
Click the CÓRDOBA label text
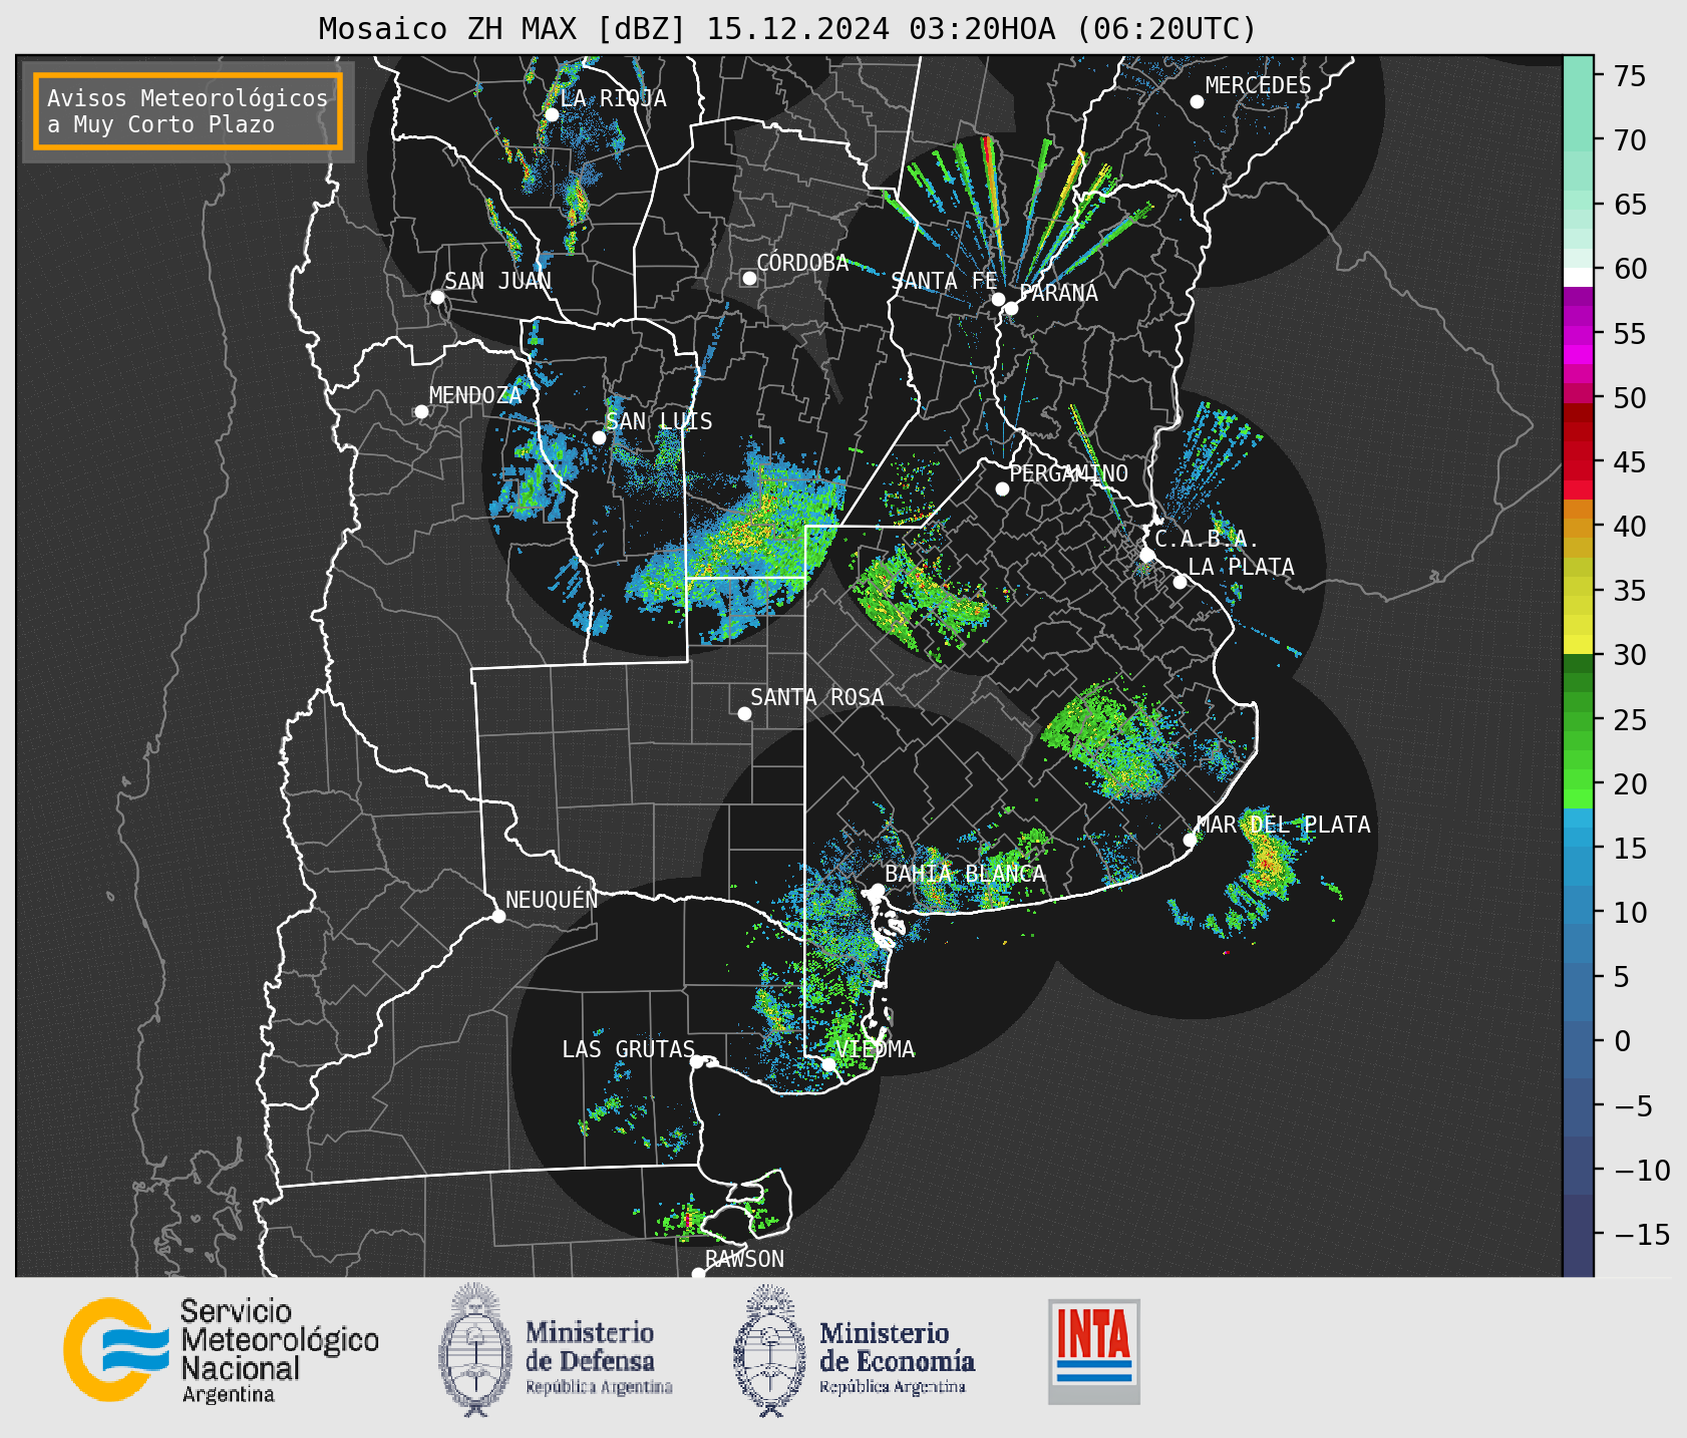[802, 263]
